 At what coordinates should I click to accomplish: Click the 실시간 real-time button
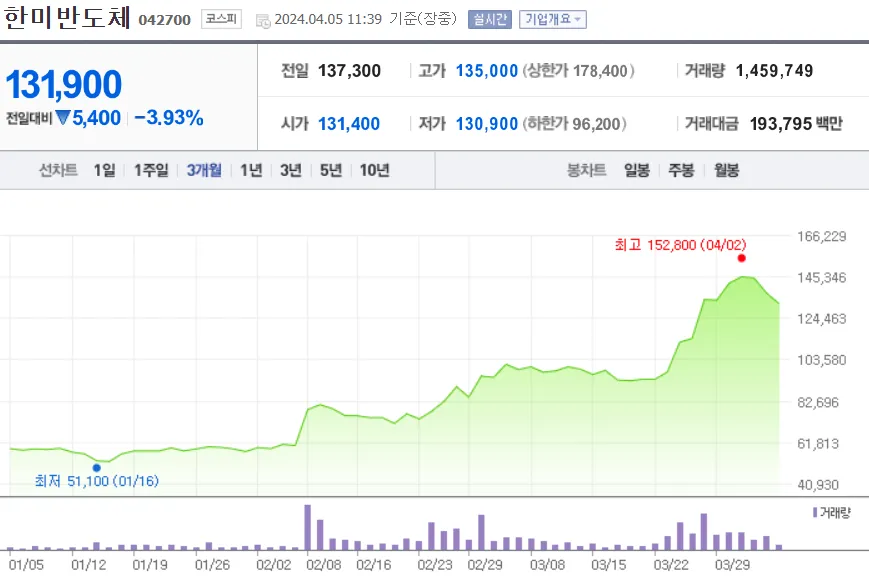coord(489,19)
